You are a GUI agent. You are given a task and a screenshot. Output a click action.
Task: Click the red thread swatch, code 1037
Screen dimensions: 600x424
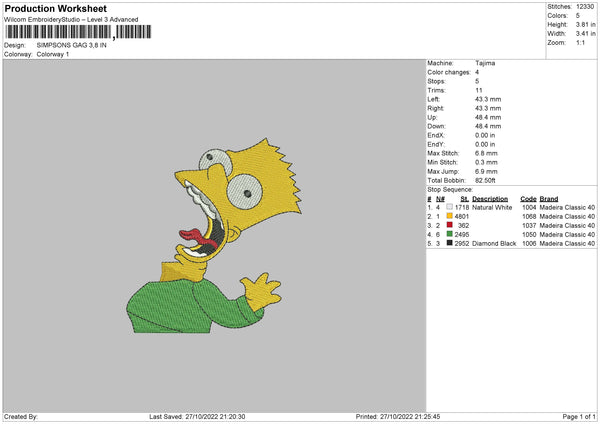tap(449, 225)
